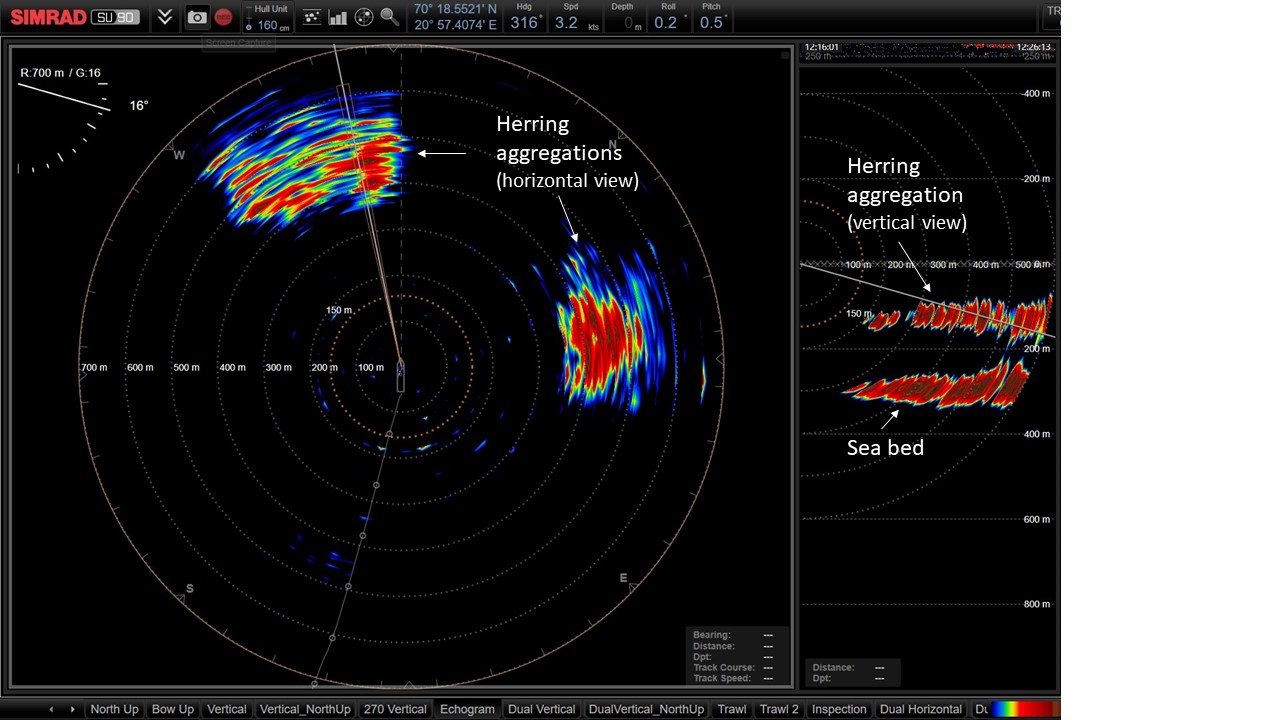Expand the menu with the double-down chevron
The width and height of the screenshot is (1280, 720).
164,17
